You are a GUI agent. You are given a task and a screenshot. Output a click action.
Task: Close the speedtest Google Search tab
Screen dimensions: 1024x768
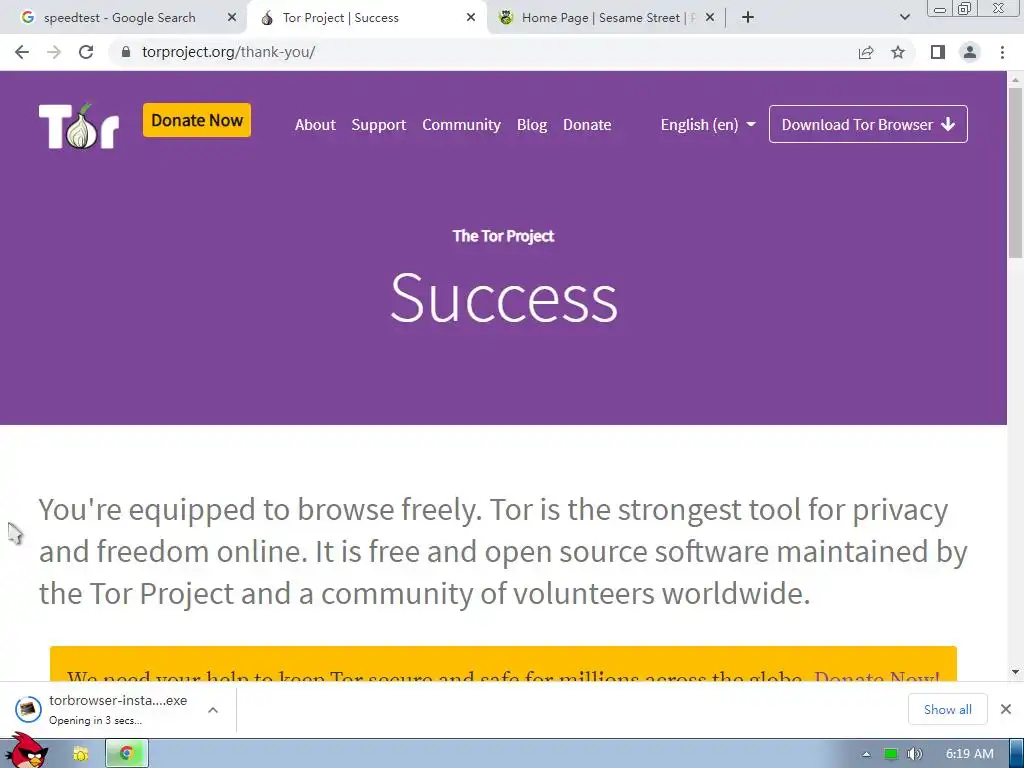232,18
